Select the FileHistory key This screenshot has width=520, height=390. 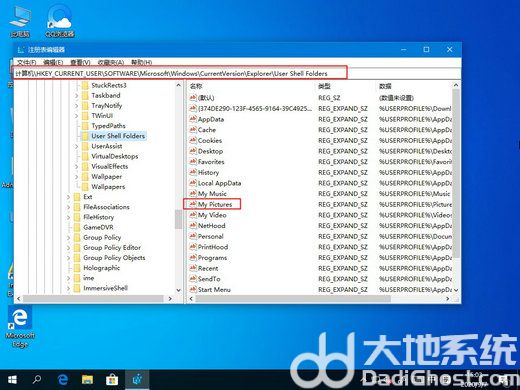99,217
